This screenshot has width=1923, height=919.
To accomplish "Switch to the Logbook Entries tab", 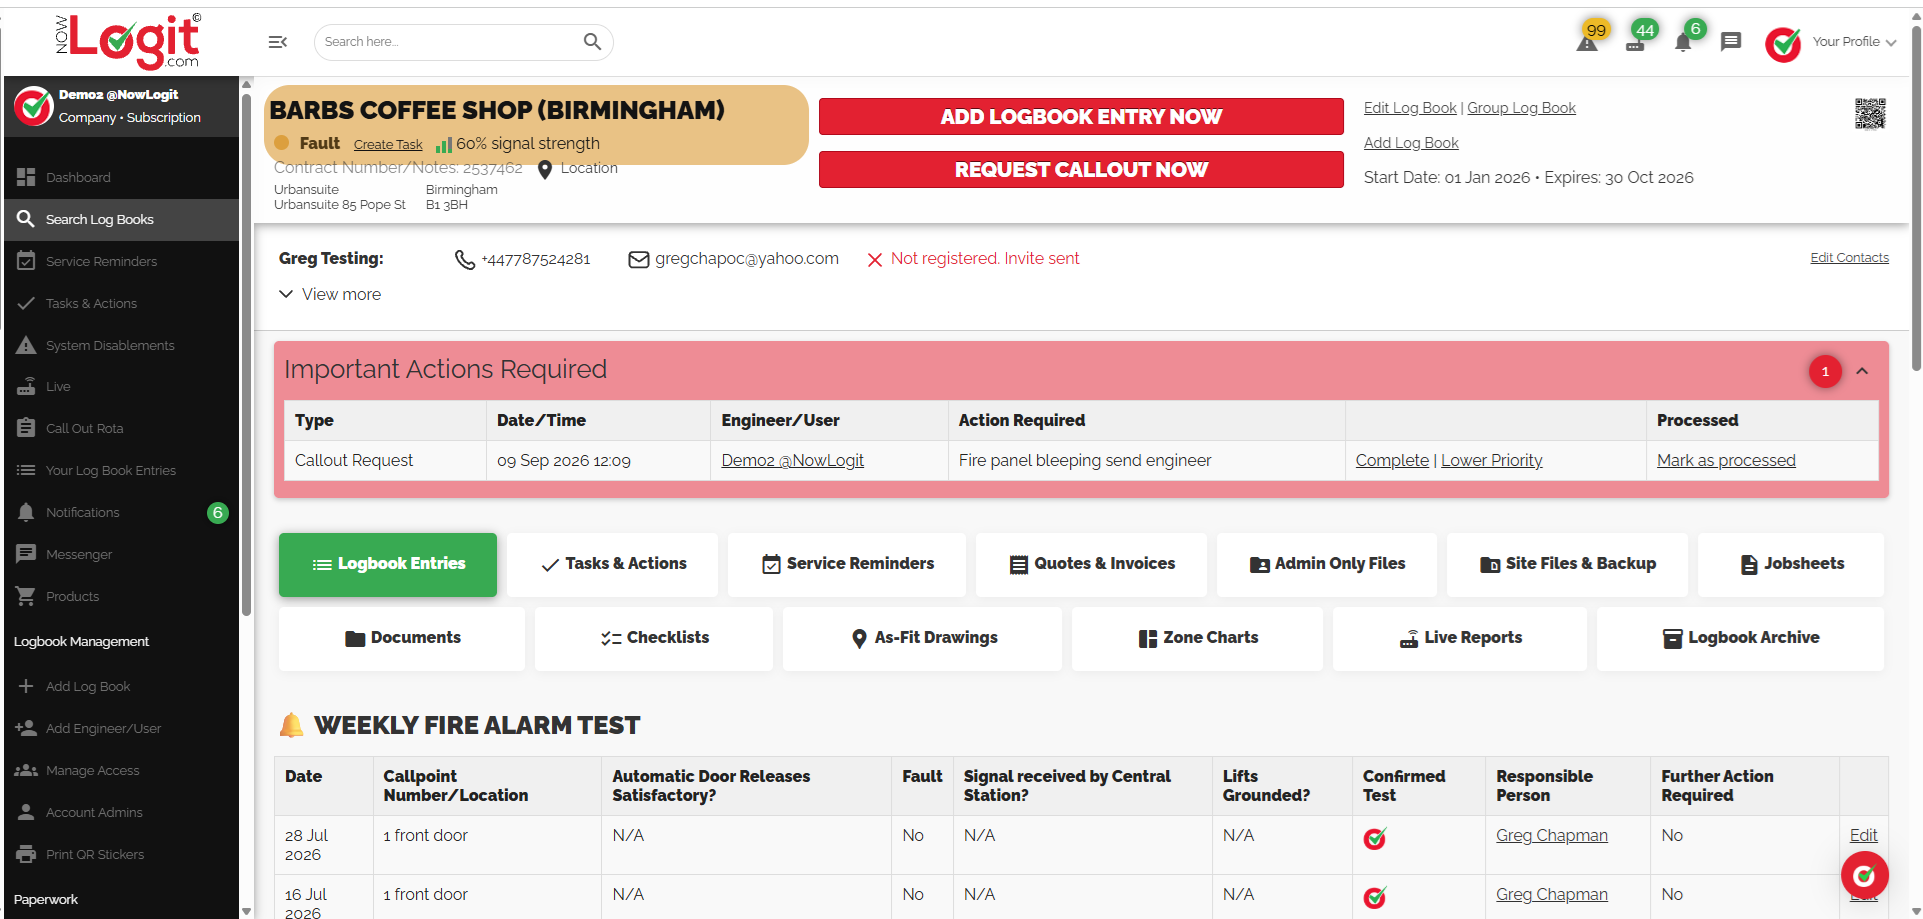I will pyautogui.click(x=388, y=565).
